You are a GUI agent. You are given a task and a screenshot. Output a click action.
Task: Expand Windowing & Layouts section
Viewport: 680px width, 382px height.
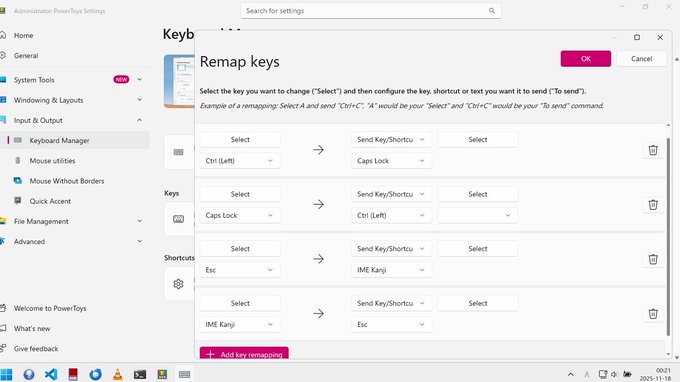139,100
